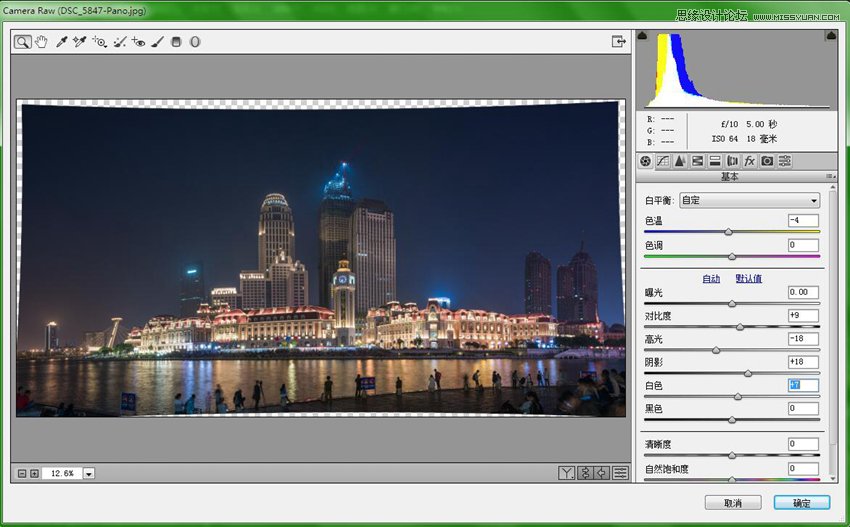Screen dimensions: 850x527
Task: Expand the 基本 panel flyout menu
Action: 831,177
